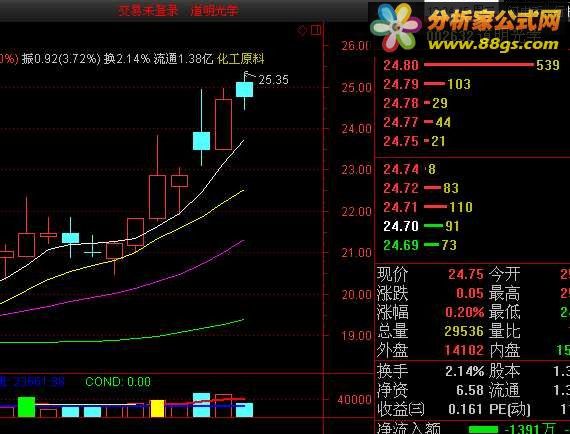Click the 振0.92(3.72%) amplitude text
This screenshot has height=434, width=570.
tap(60, 59)
